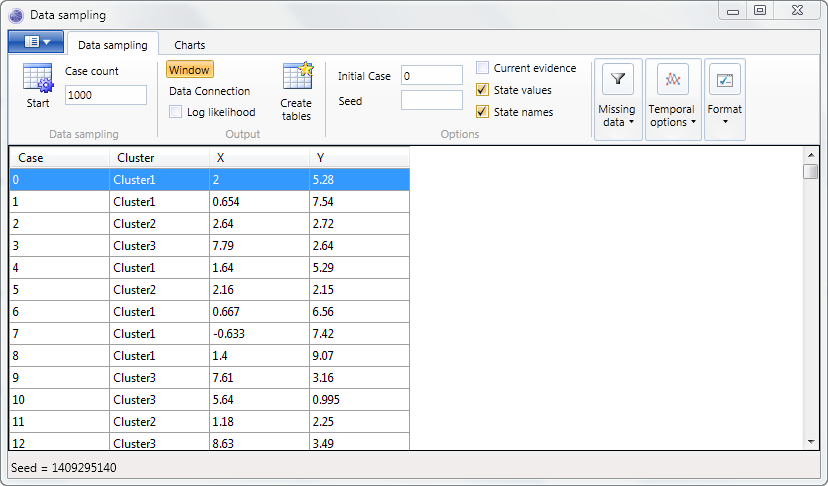
Task: Click the Format icon
Action: 725,79
